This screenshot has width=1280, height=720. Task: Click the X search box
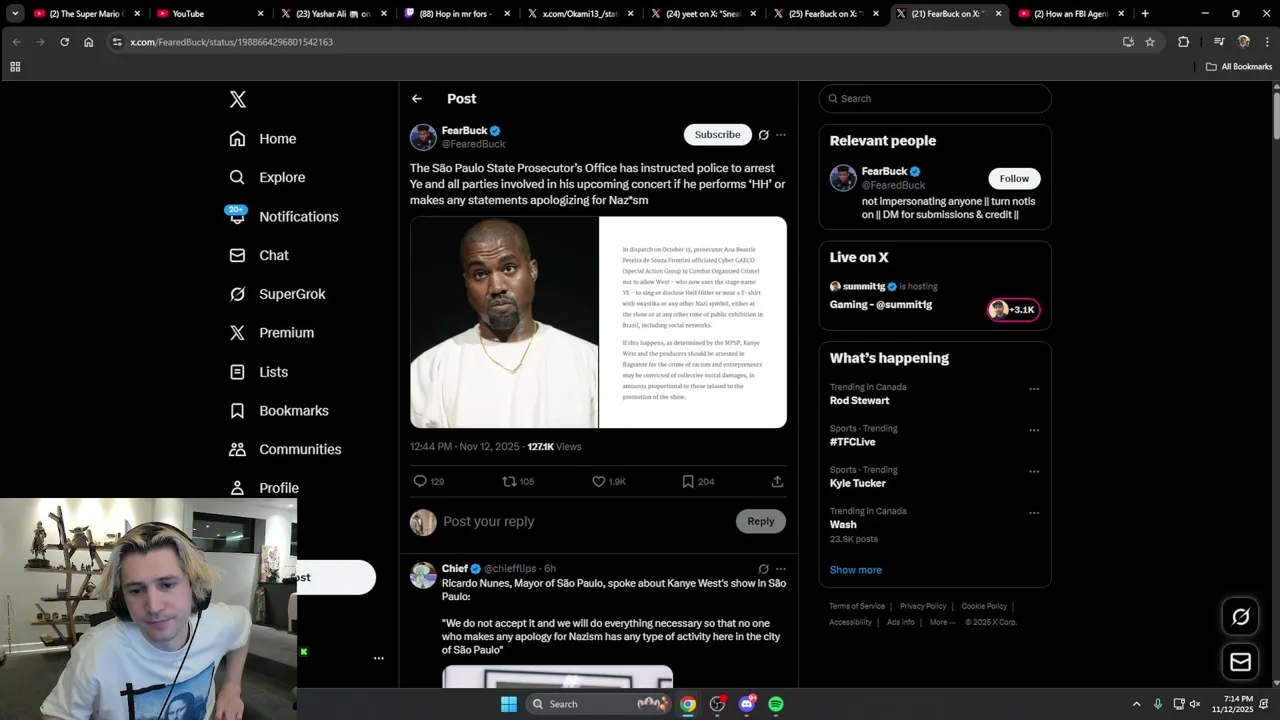pos(935,99)
